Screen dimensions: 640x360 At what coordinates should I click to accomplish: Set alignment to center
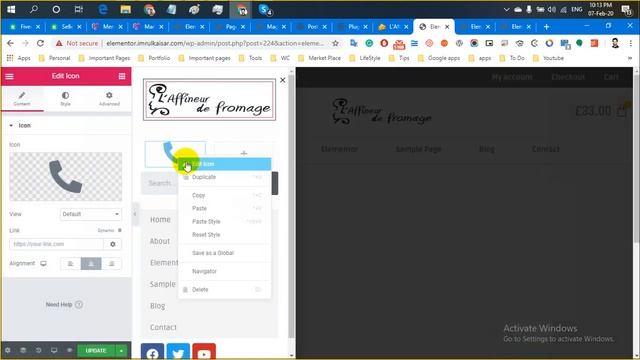tap(91, 264)
